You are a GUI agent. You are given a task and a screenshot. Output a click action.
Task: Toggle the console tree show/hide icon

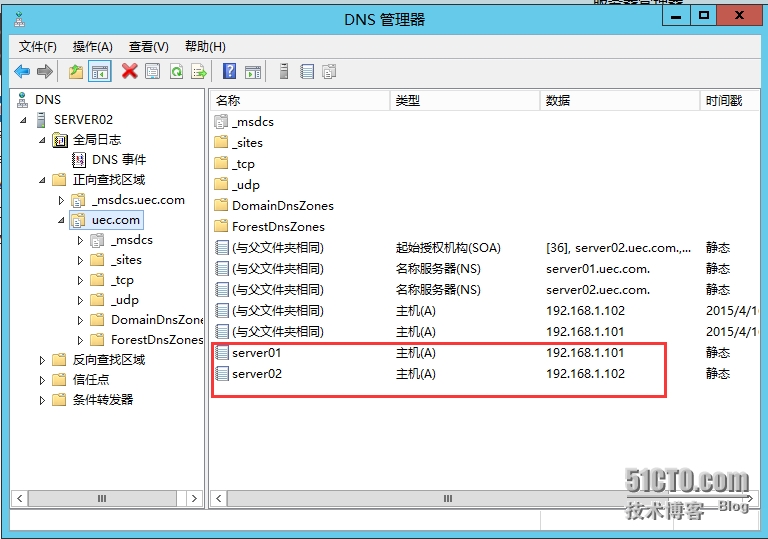100,72
